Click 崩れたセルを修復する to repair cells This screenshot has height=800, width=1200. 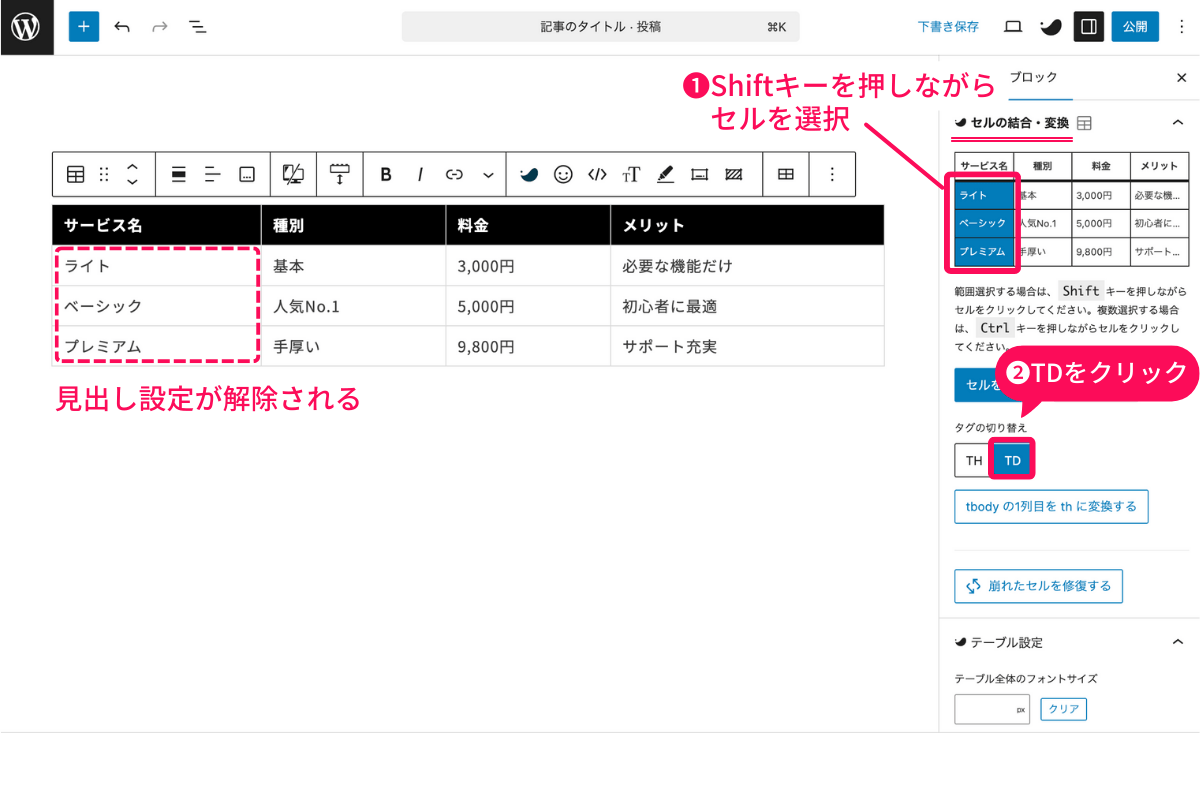coord(1038,586)
